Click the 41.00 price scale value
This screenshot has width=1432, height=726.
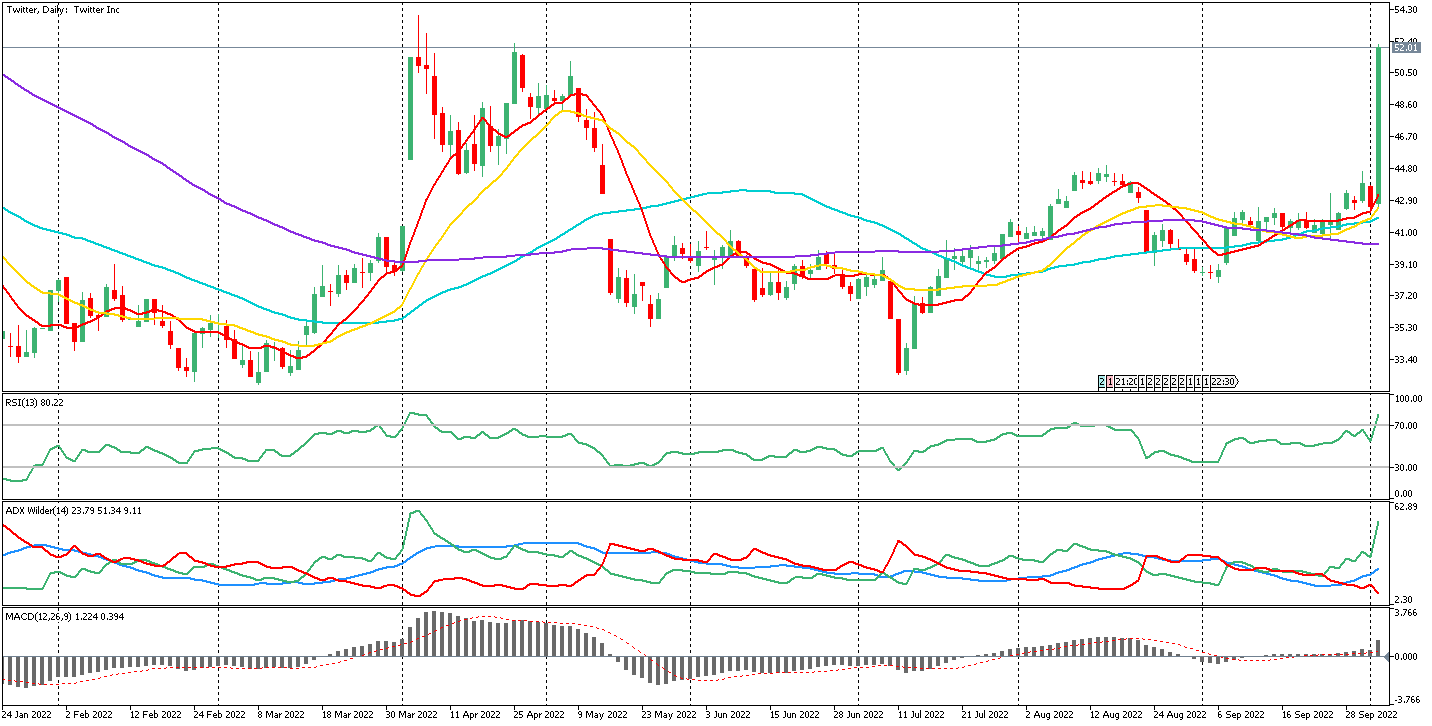click(x=1406, y=233)
